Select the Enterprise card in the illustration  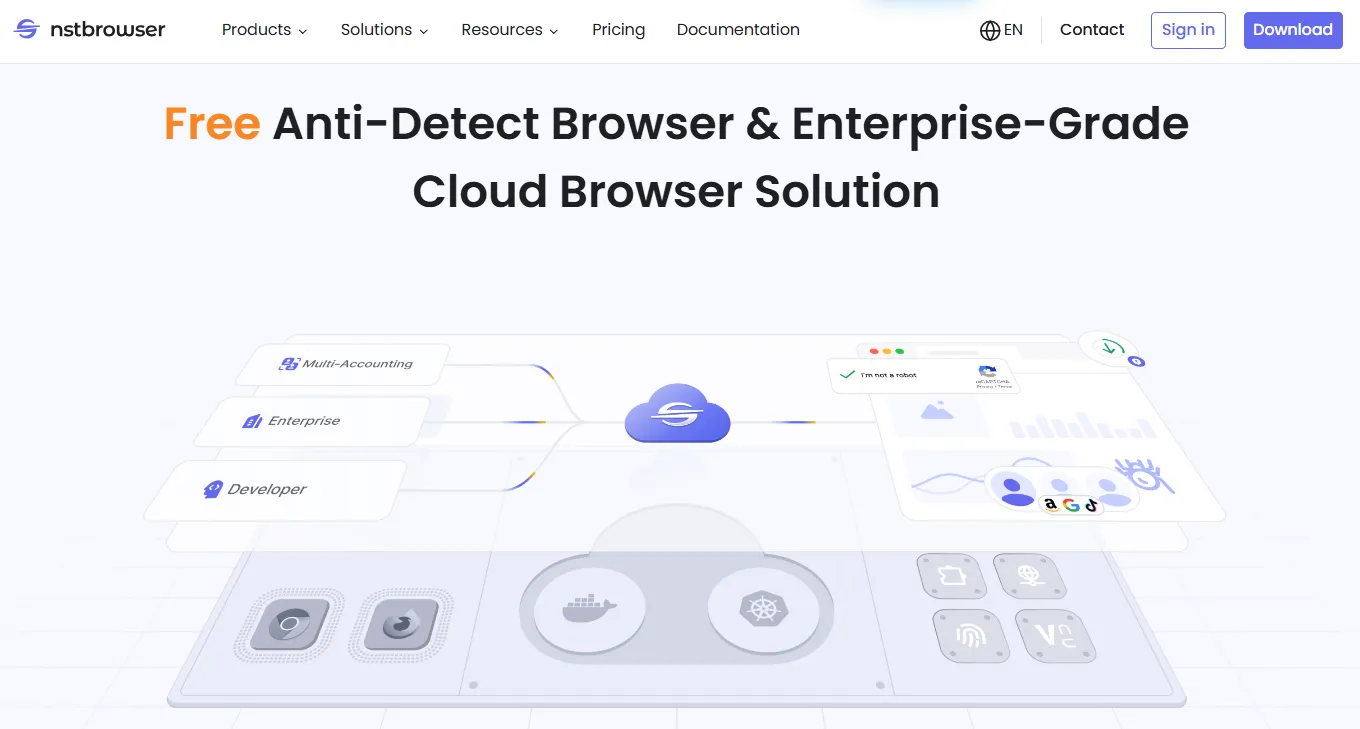tap(312, 421)
